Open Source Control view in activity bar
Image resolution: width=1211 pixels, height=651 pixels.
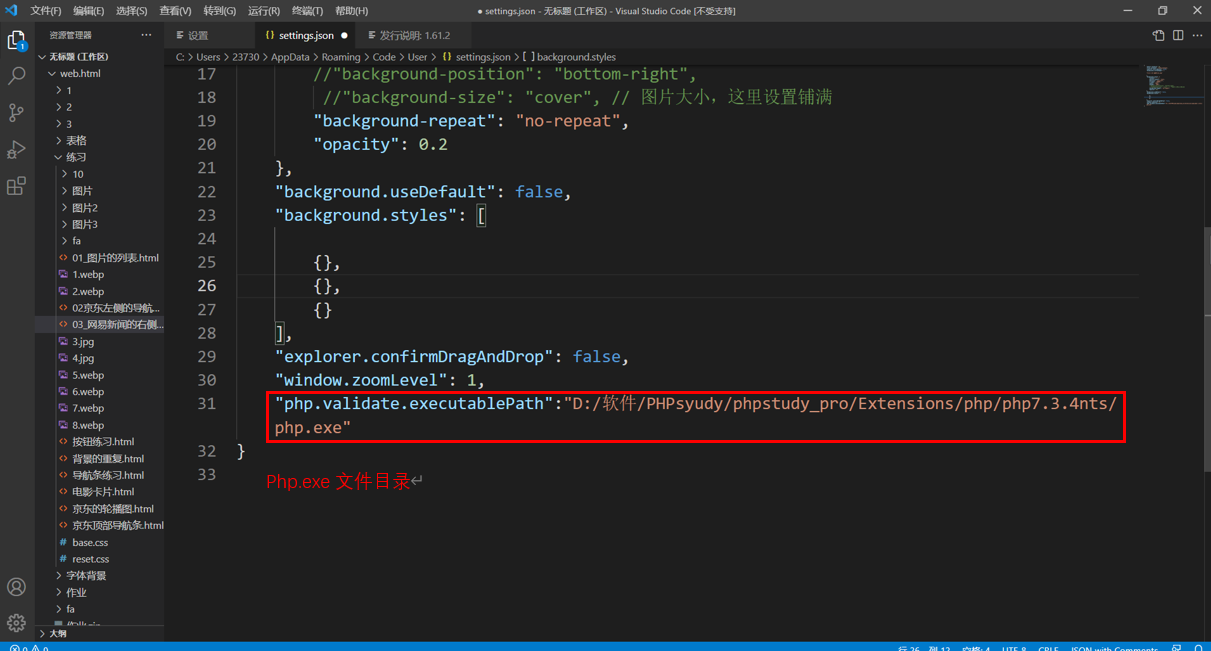coord(16,113)
